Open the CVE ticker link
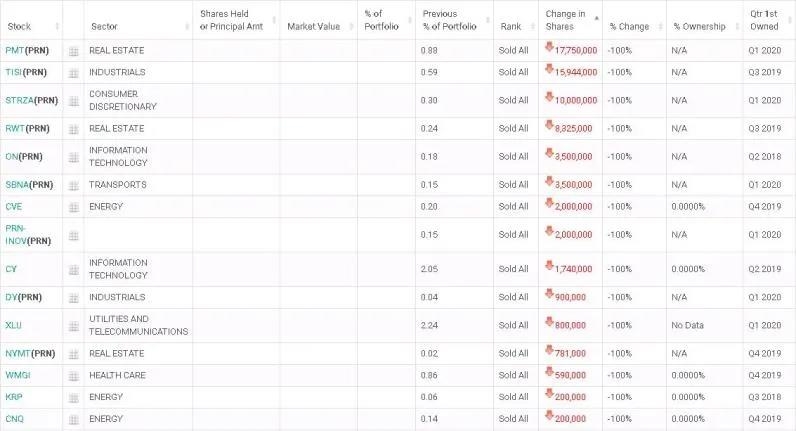 pos(13,206)
